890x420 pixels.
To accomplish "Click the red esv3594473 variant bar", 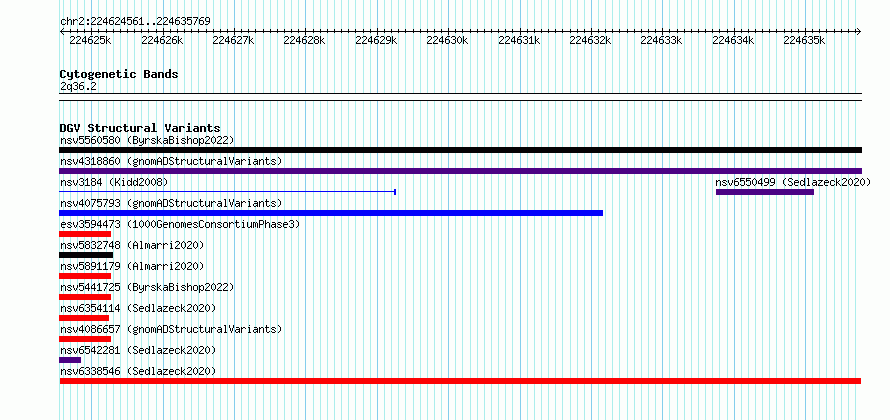I will coord(85,234).
